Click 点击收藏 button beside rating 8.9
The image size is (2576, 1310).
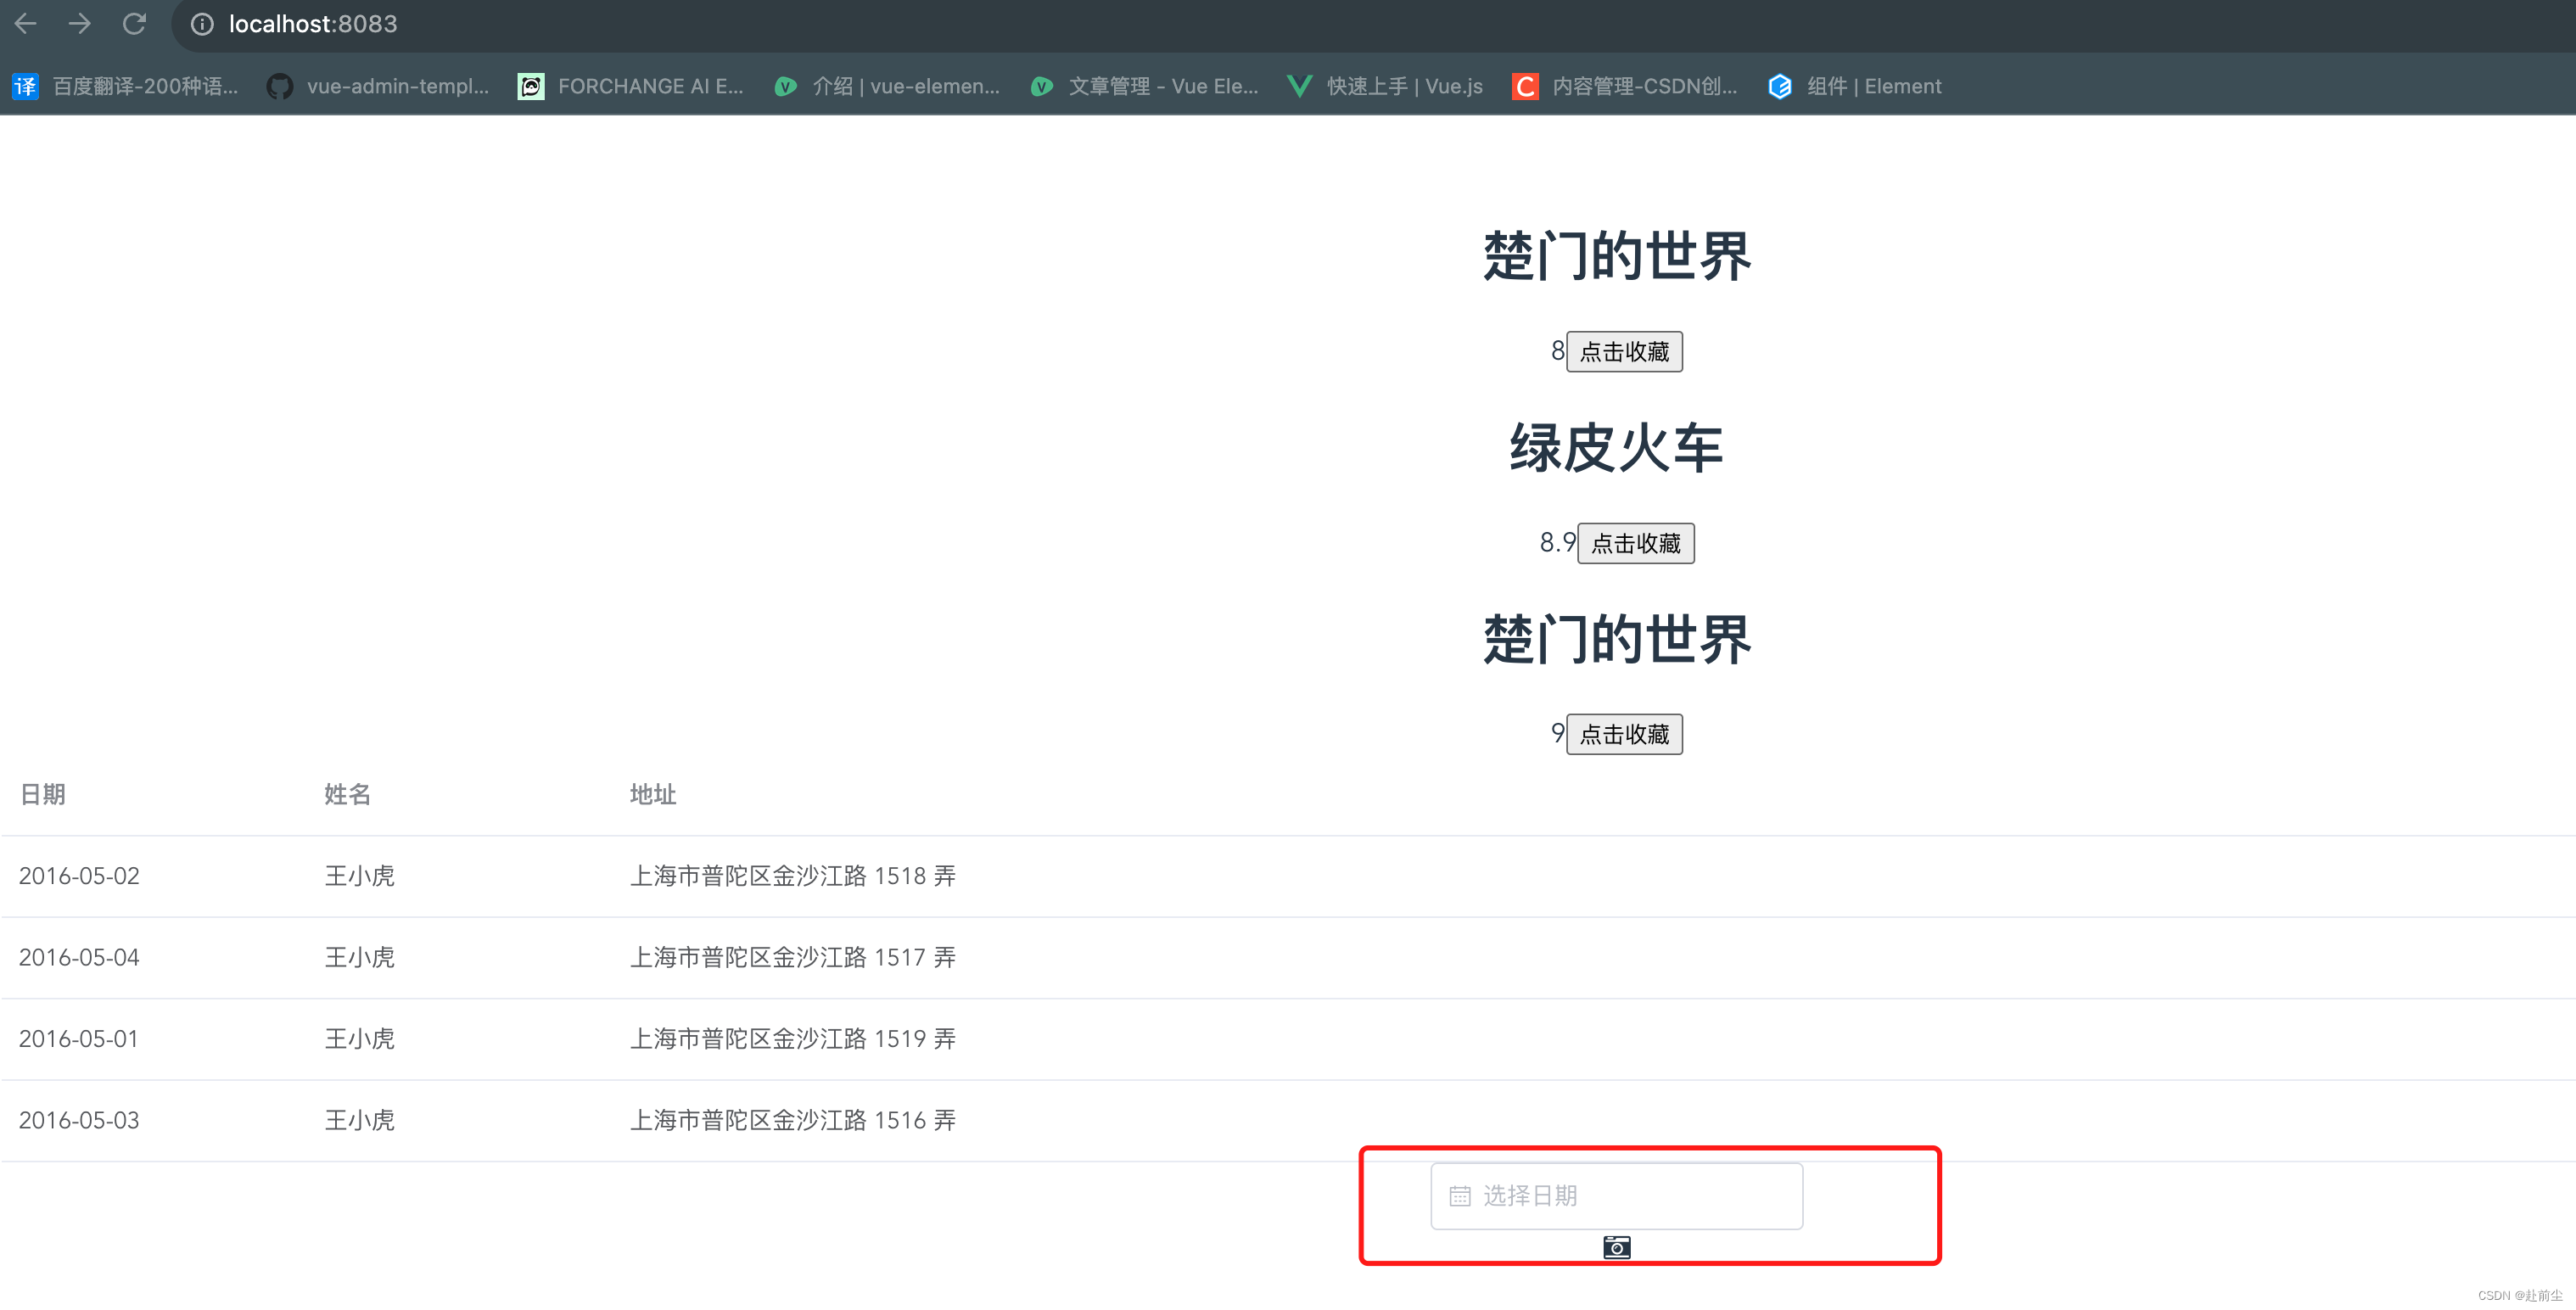click(1636, 543)
